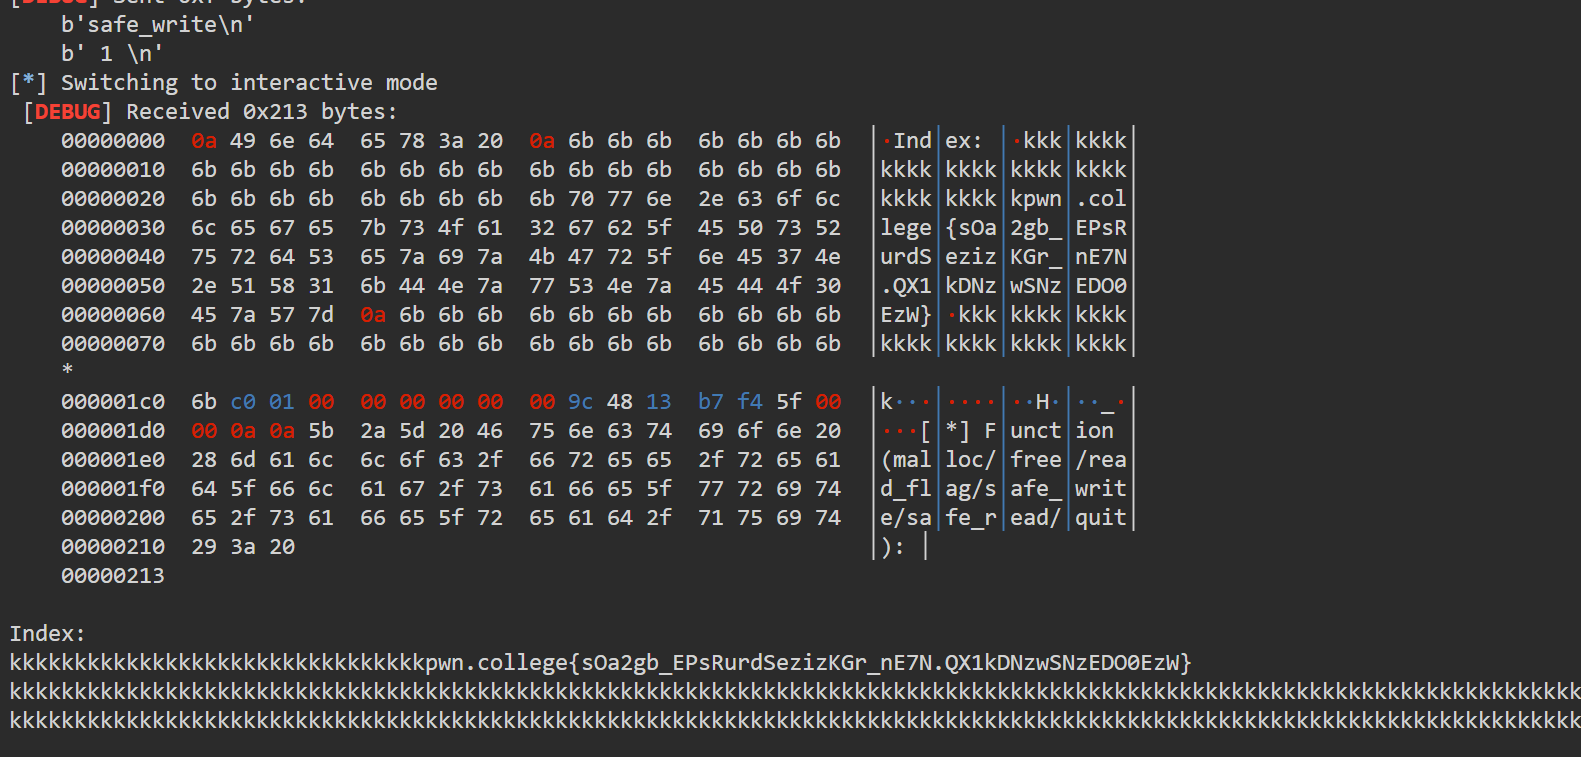Screen dimensions: 1581x757
Task: Click the hex offset 000001c0
Action: click(x=113, y=401)
